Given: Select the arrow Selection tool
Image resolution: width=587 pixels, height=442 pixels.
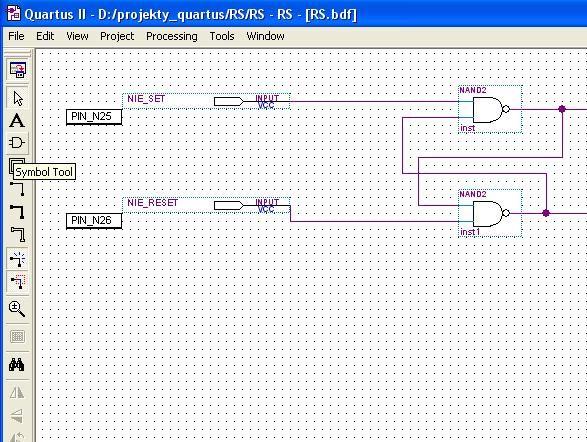Looking at the screenshot, I should pyautogui.click(x=17, y=99).
